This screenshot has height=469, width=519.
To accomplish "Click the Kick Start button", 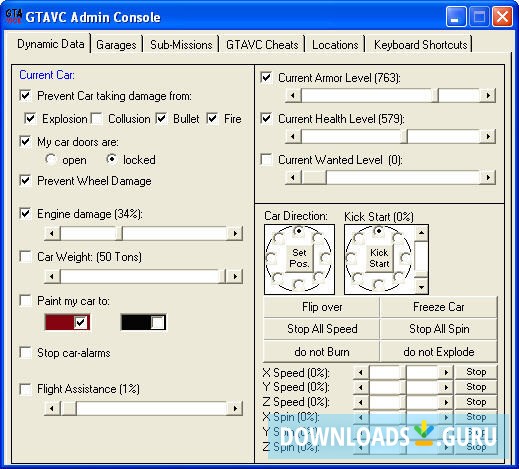I will tap(379, 258).
